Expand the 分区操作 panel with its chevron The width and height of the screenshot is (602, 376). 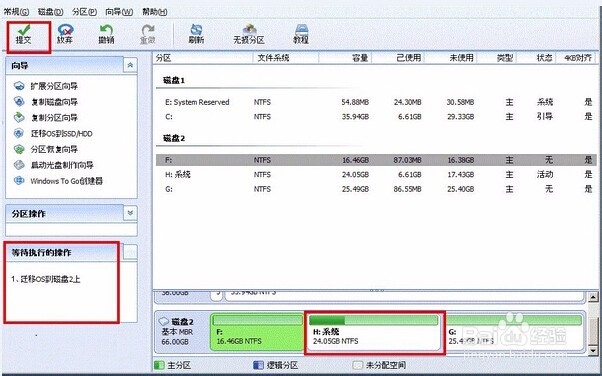click(130, 213)
